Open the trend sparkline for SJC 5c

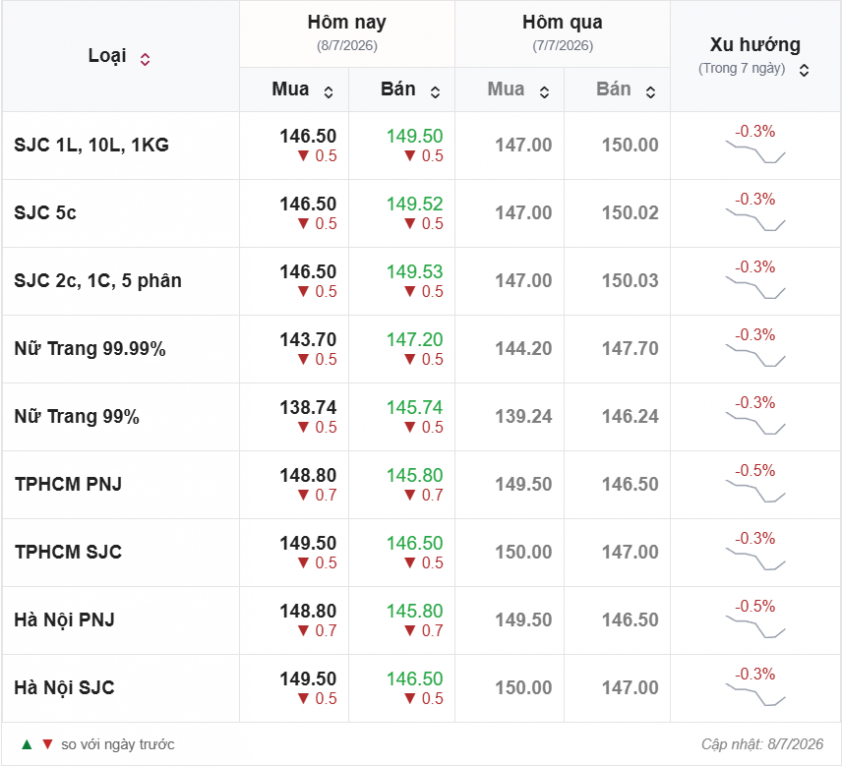755,220
